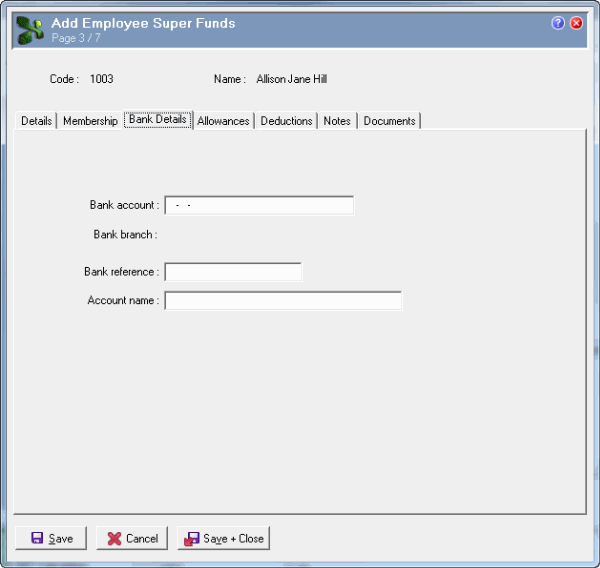Screen dimensions: 600x568
Task: View the Documents tab
Action: click(x=389, y=121)
